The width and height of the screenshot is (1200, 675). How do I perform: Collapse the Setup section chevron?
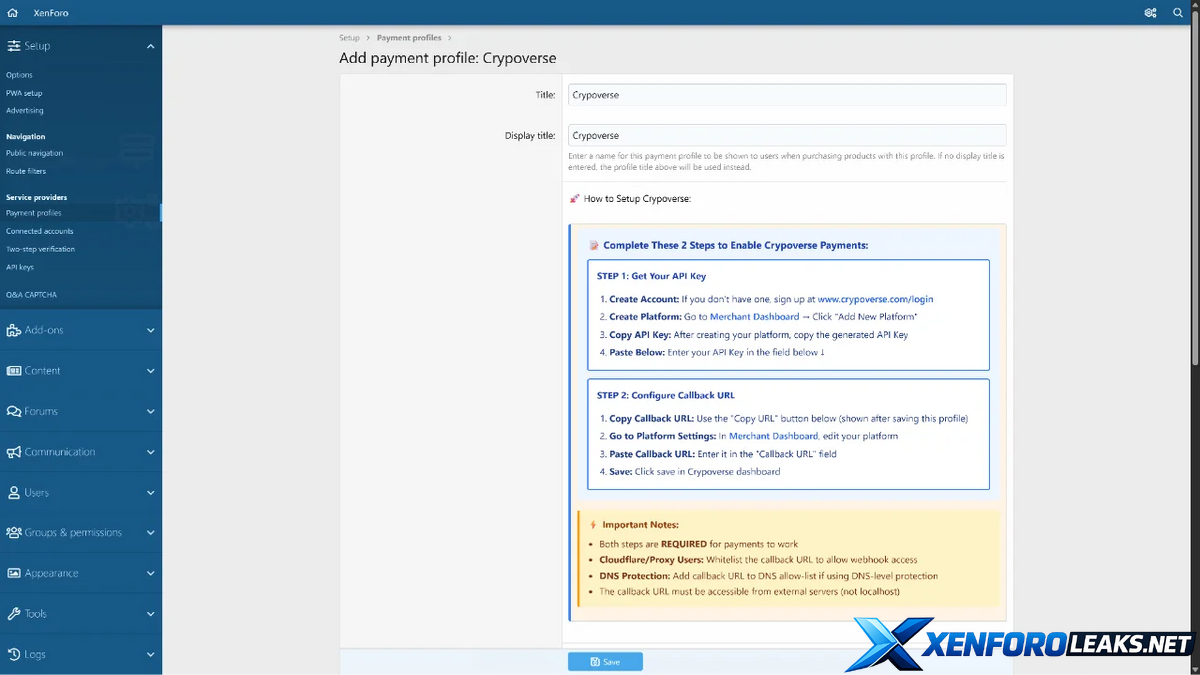coord(150,46)
